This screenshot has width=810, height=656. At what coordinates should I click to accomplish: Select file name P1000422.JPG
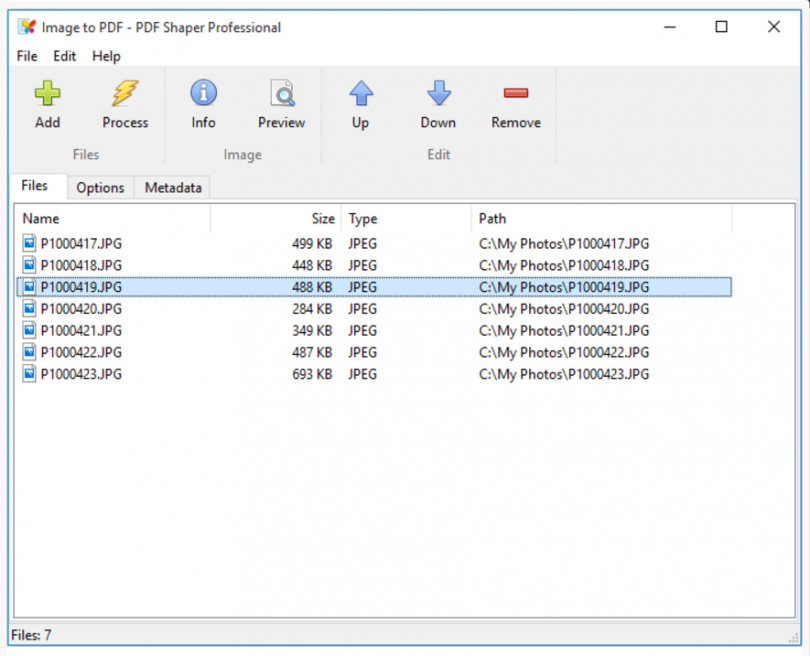tap(81, 352)
